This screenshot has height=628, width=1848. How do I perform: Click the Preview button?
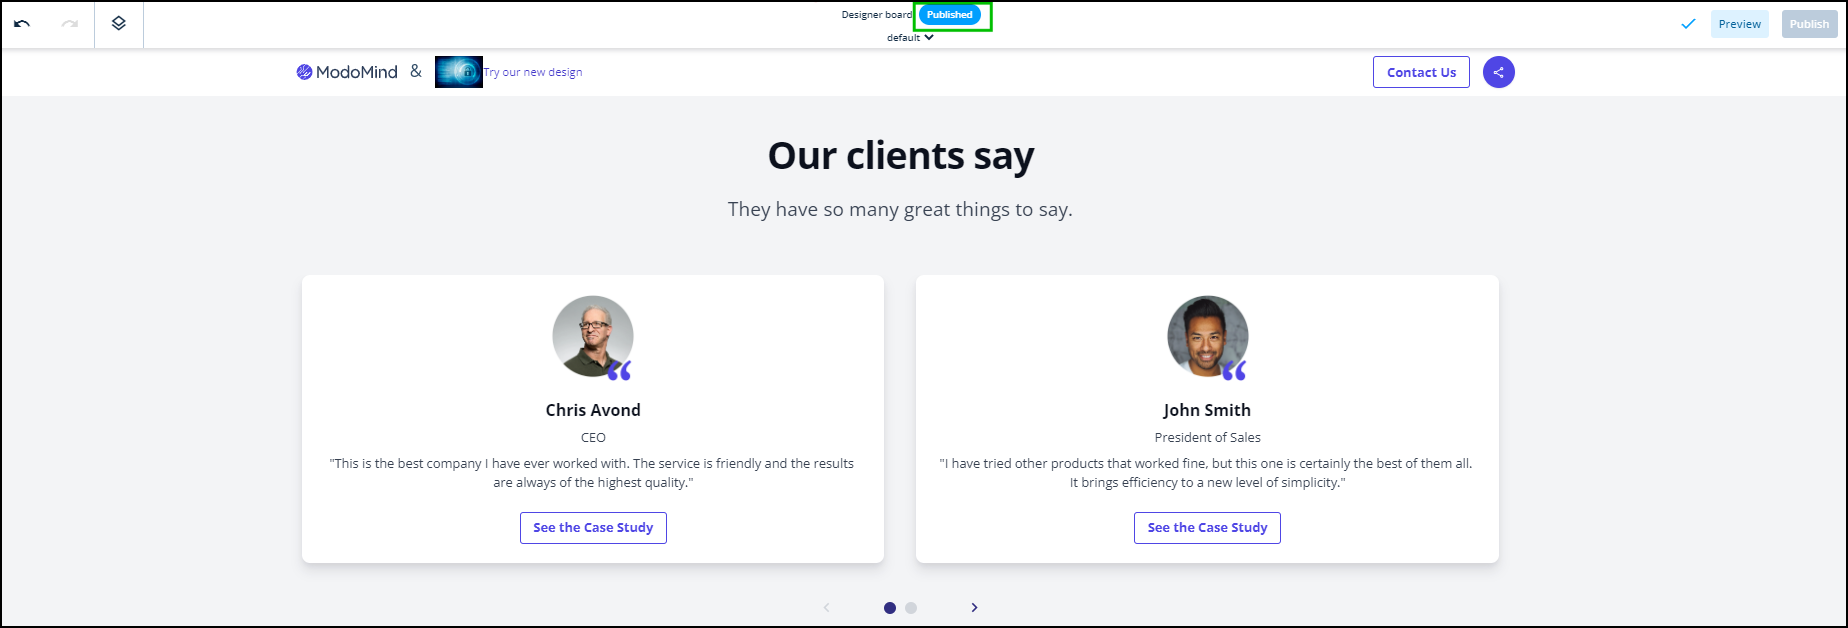[1739, 24]
